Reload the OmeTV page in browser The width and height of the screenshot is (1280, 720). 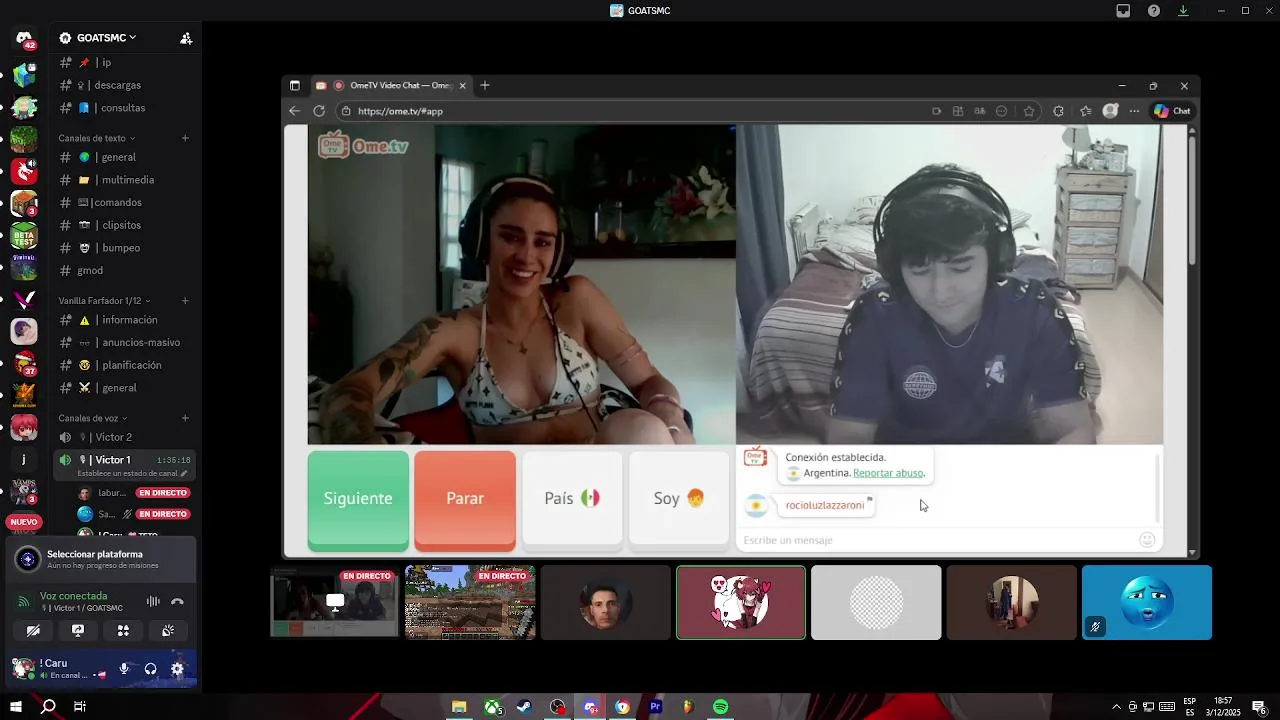[320, 111]
